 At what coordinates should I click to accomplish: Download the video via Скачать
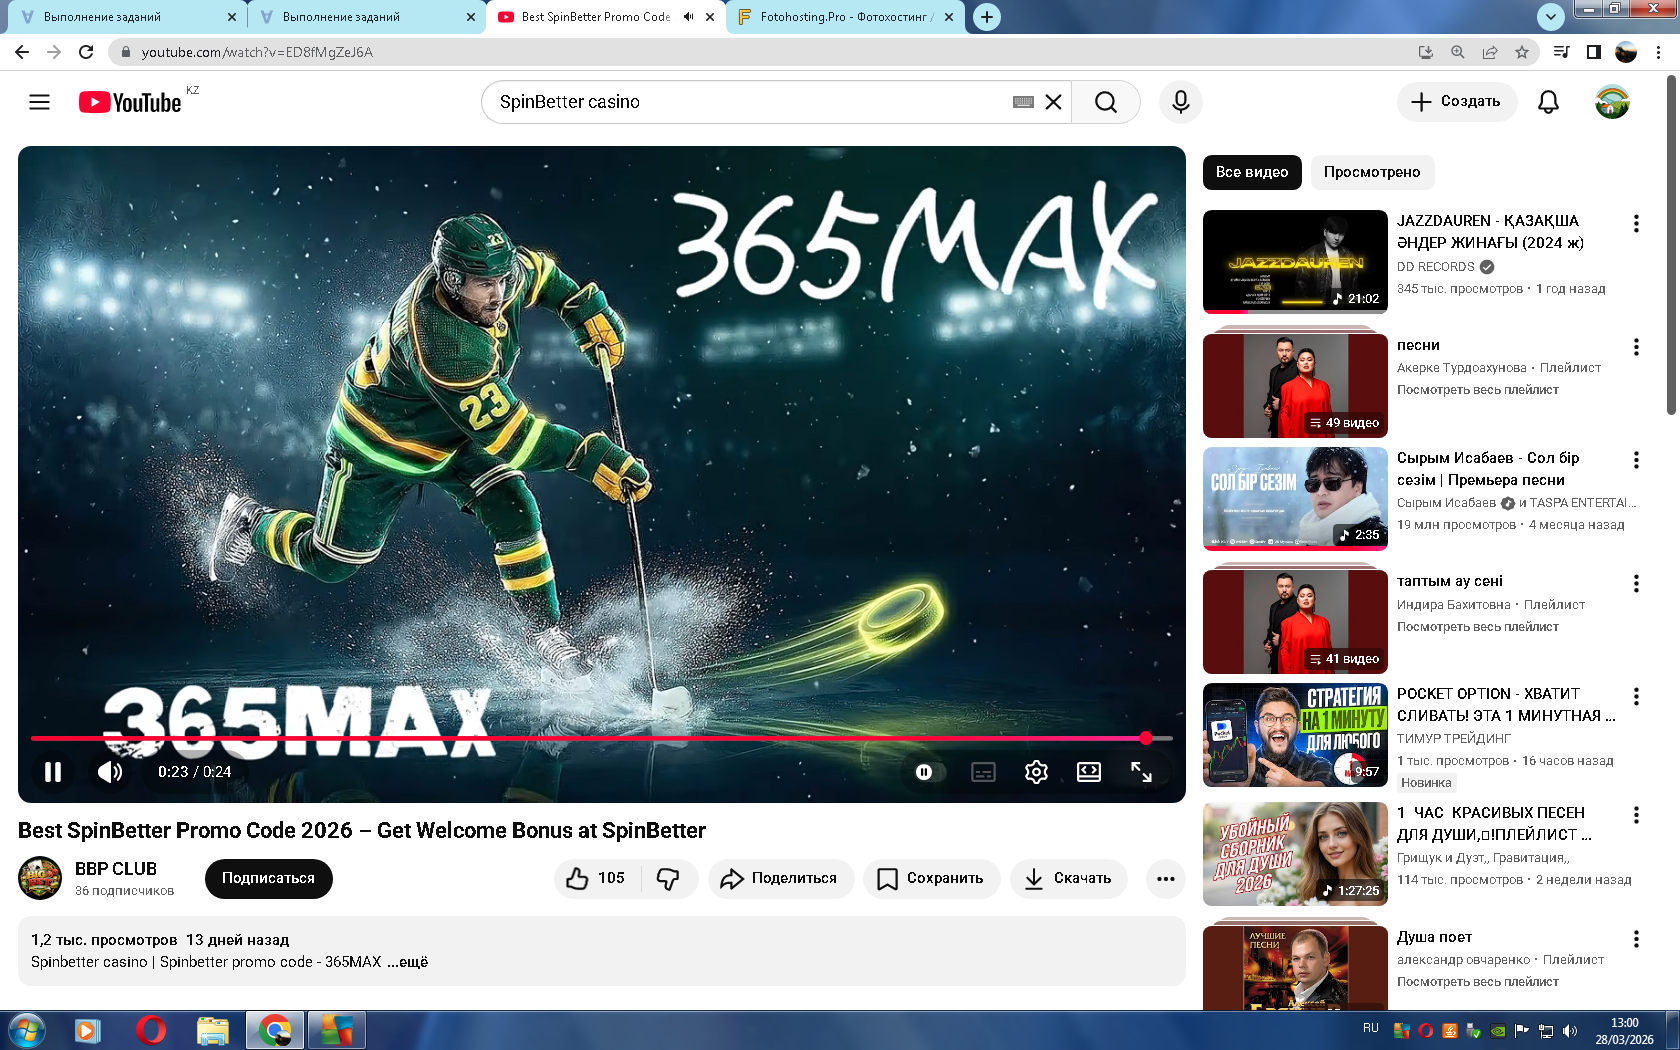tap(1068, 878)
